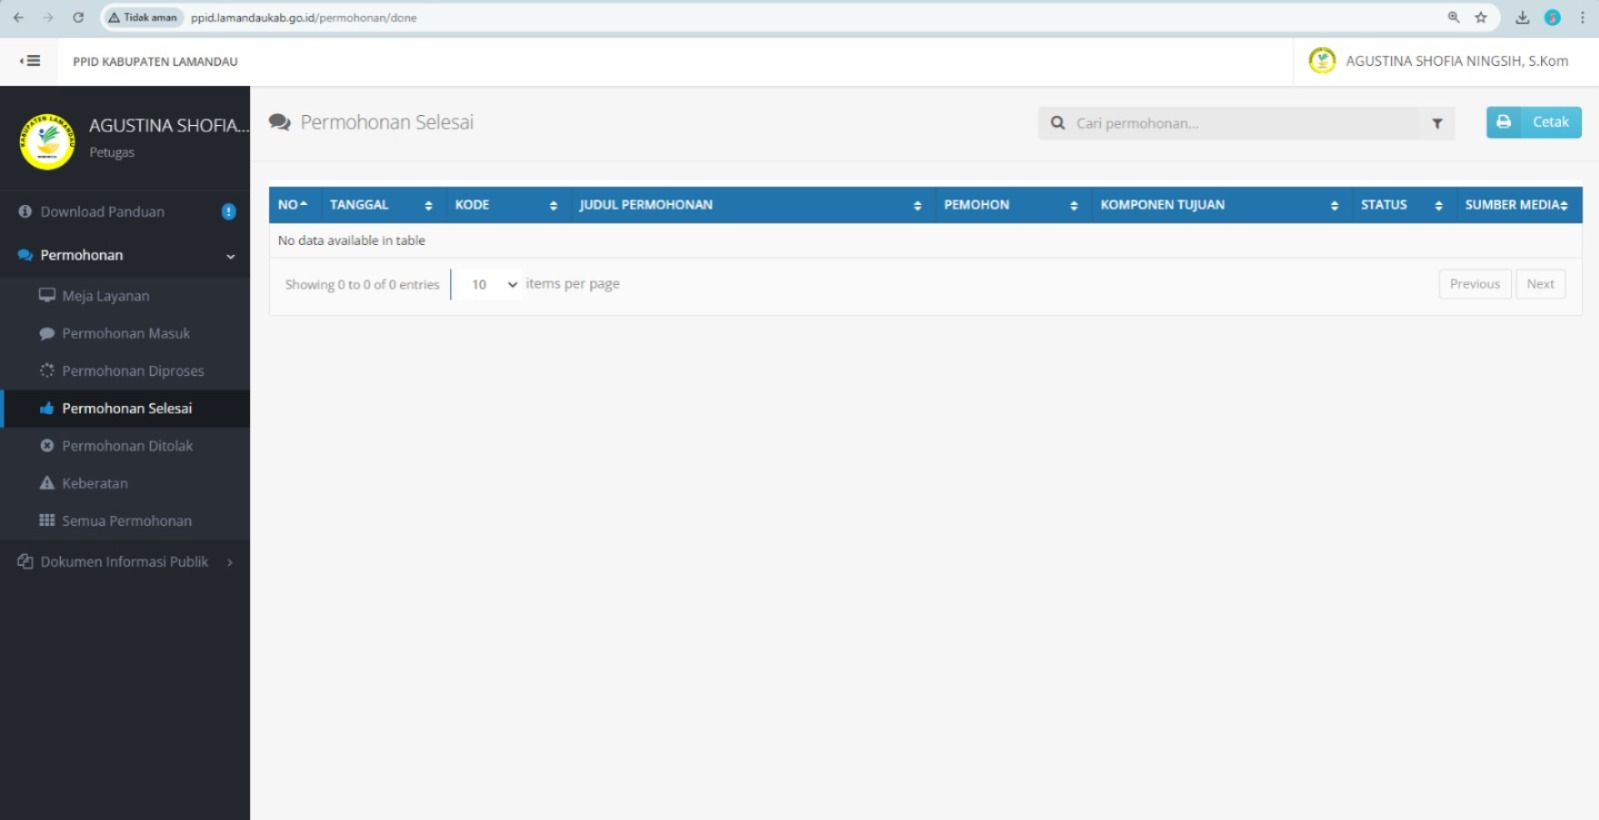Click the Cari permohonan search field
The height and width of the screenshot is (820, 1599).
[1245, 123]
